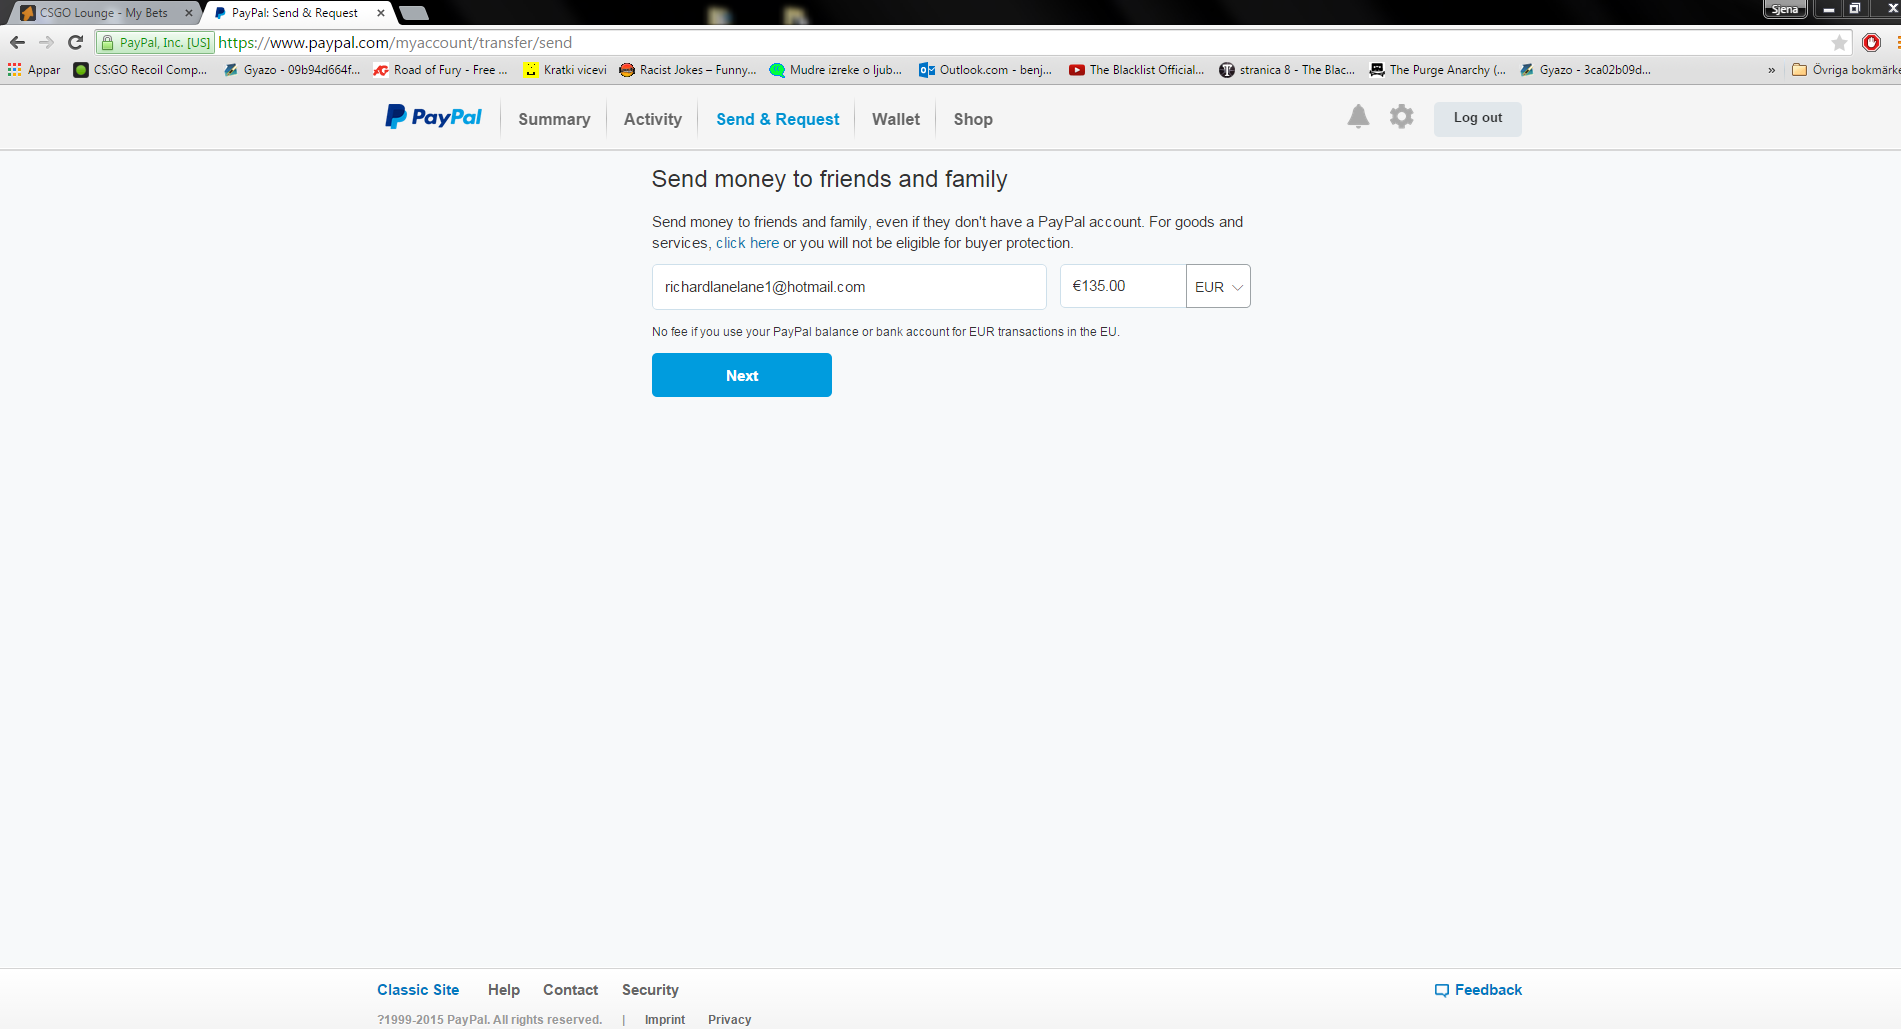Click the browser address bar URL

click(395, 43)
